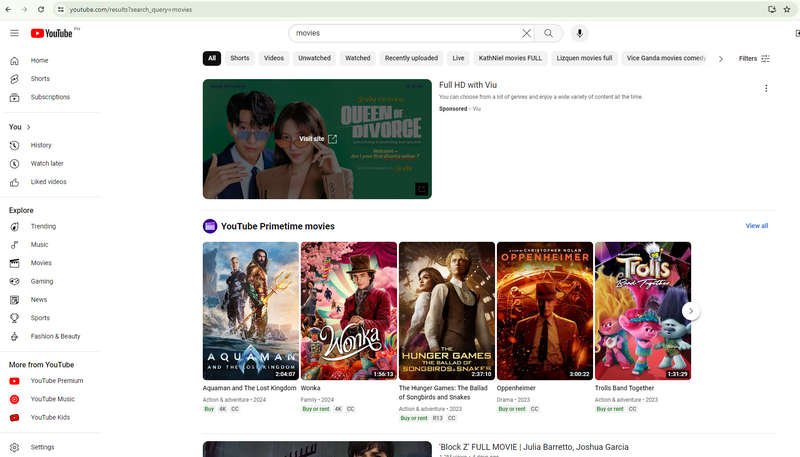Select the Live filter chip
Viewport: 800px width, 457px height.
458,58
